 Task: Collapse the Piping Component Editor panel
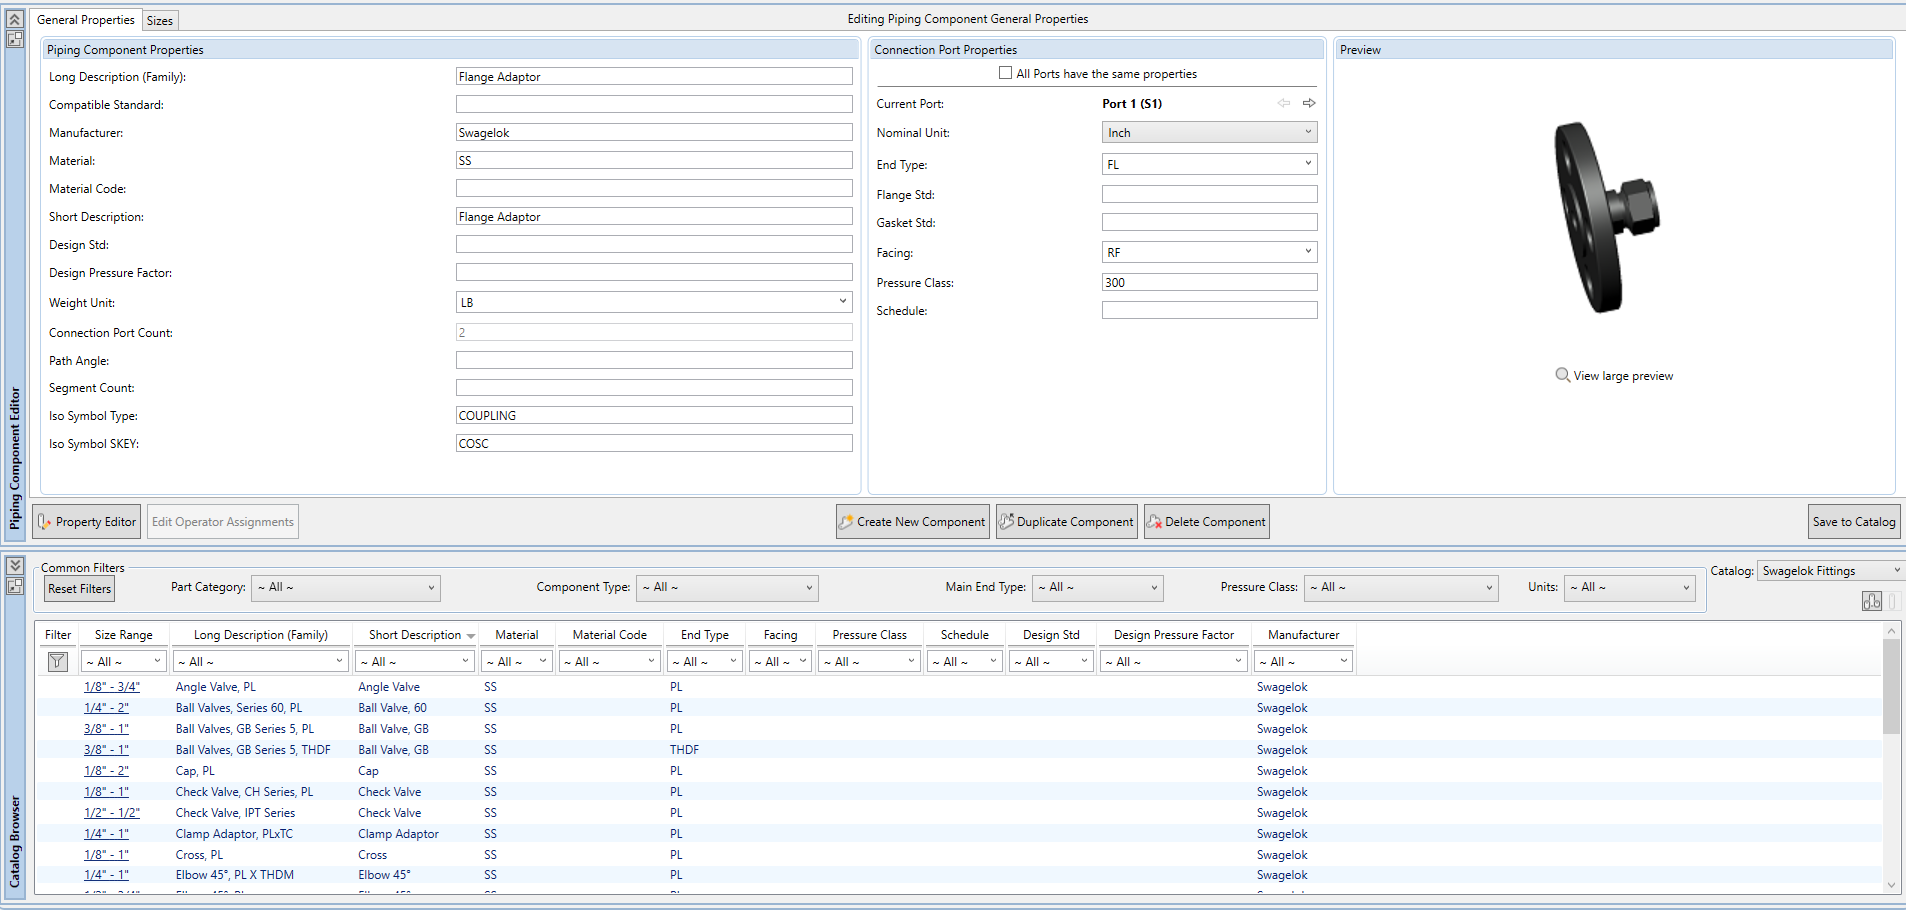coord(15,19)
